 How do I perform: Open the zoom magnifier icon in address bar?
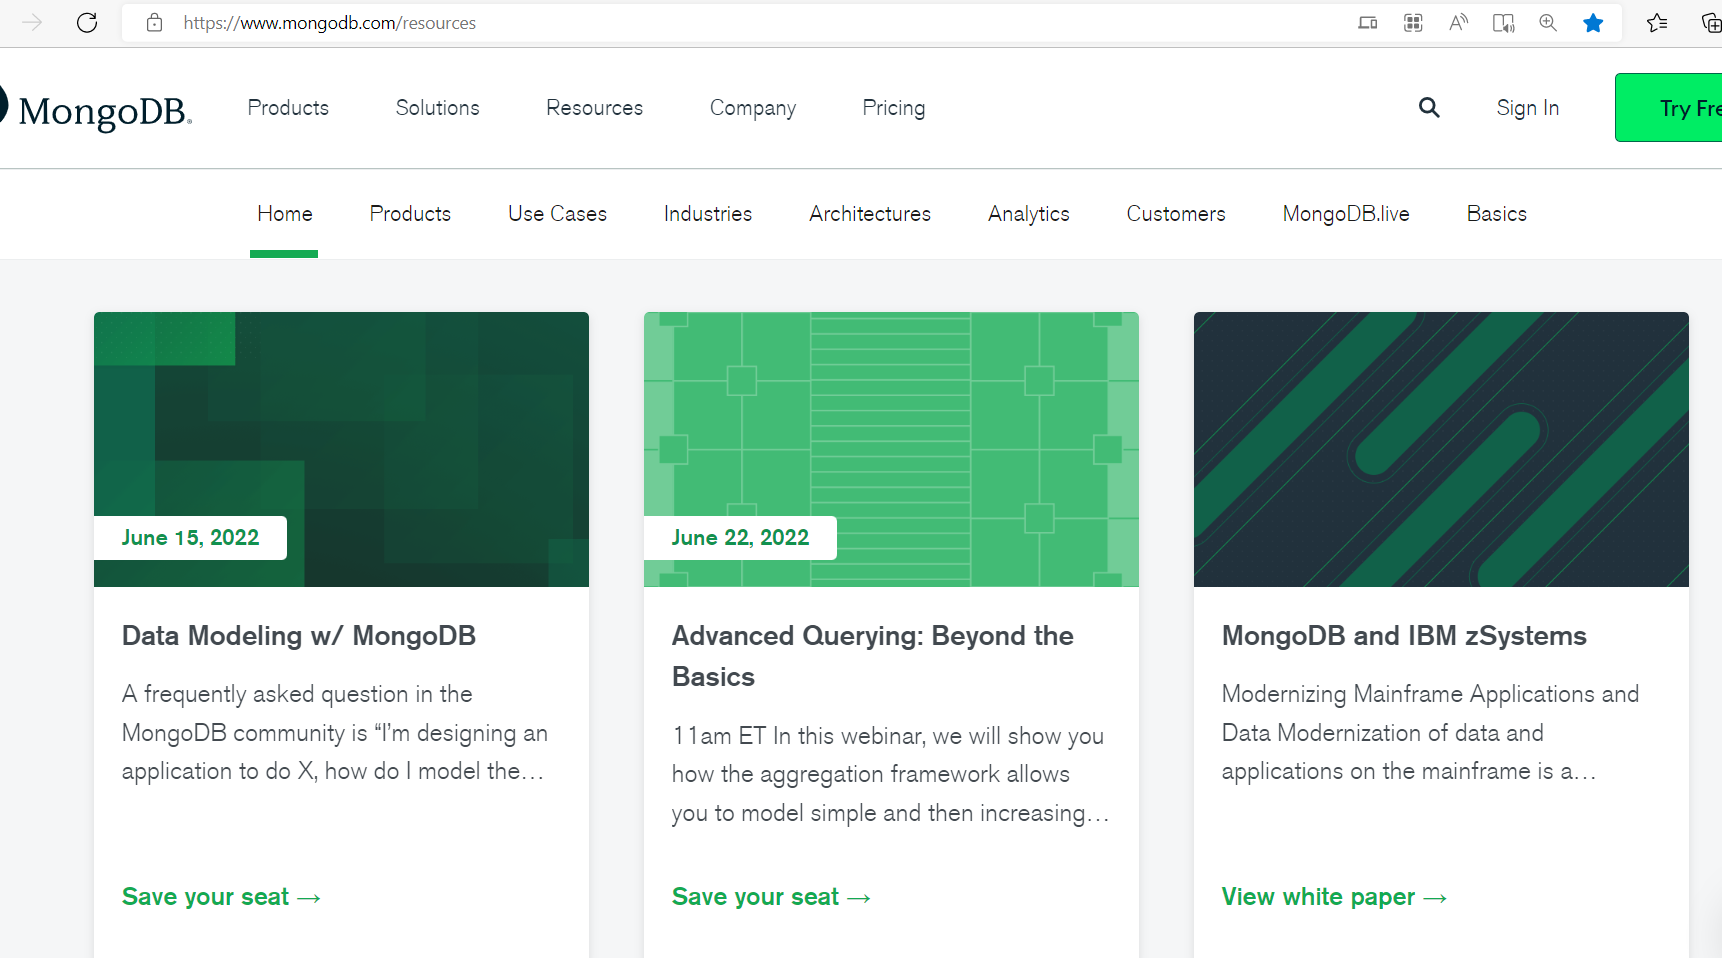click(x=1548, y=22)
